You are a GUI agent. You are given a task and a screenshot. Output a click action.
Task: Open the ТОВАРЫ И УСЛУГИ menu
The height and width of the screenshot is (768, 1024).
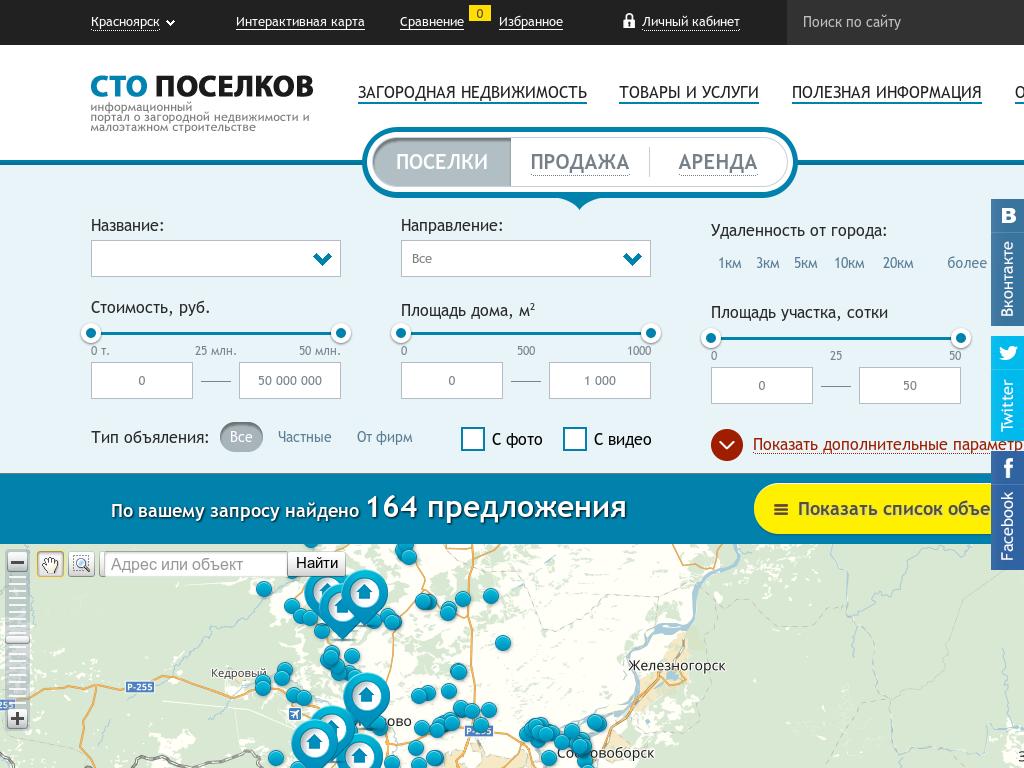point(689,91)
